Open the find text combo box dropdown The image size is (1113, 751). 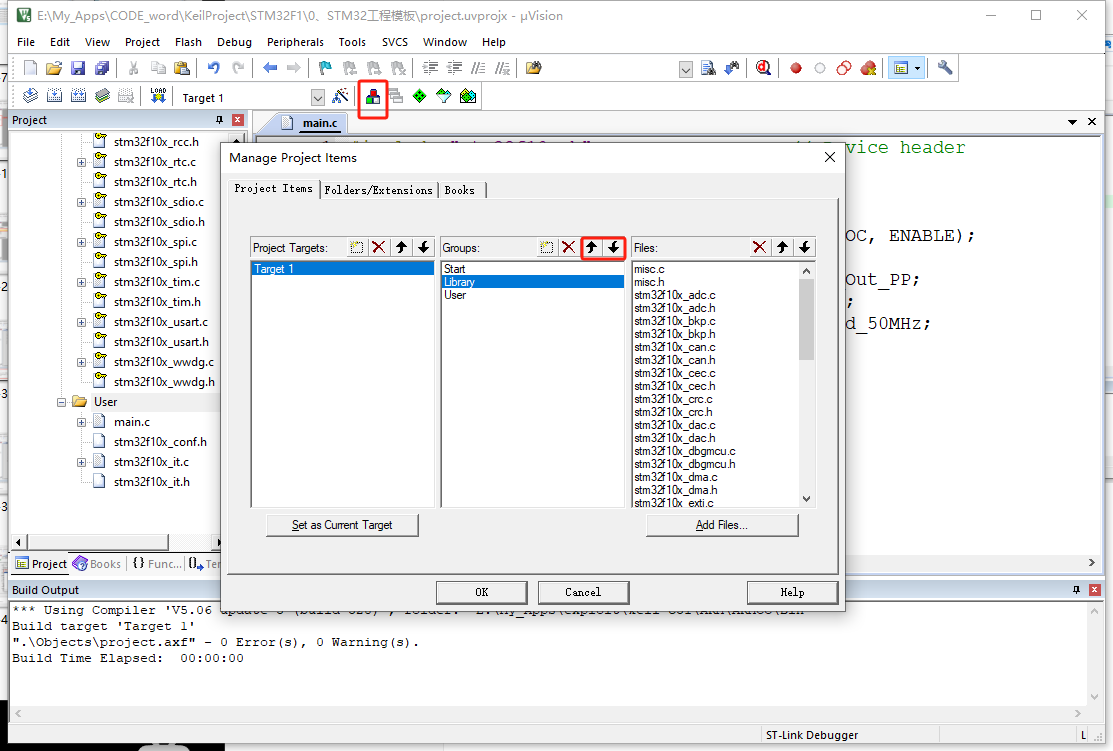[685, 70]
